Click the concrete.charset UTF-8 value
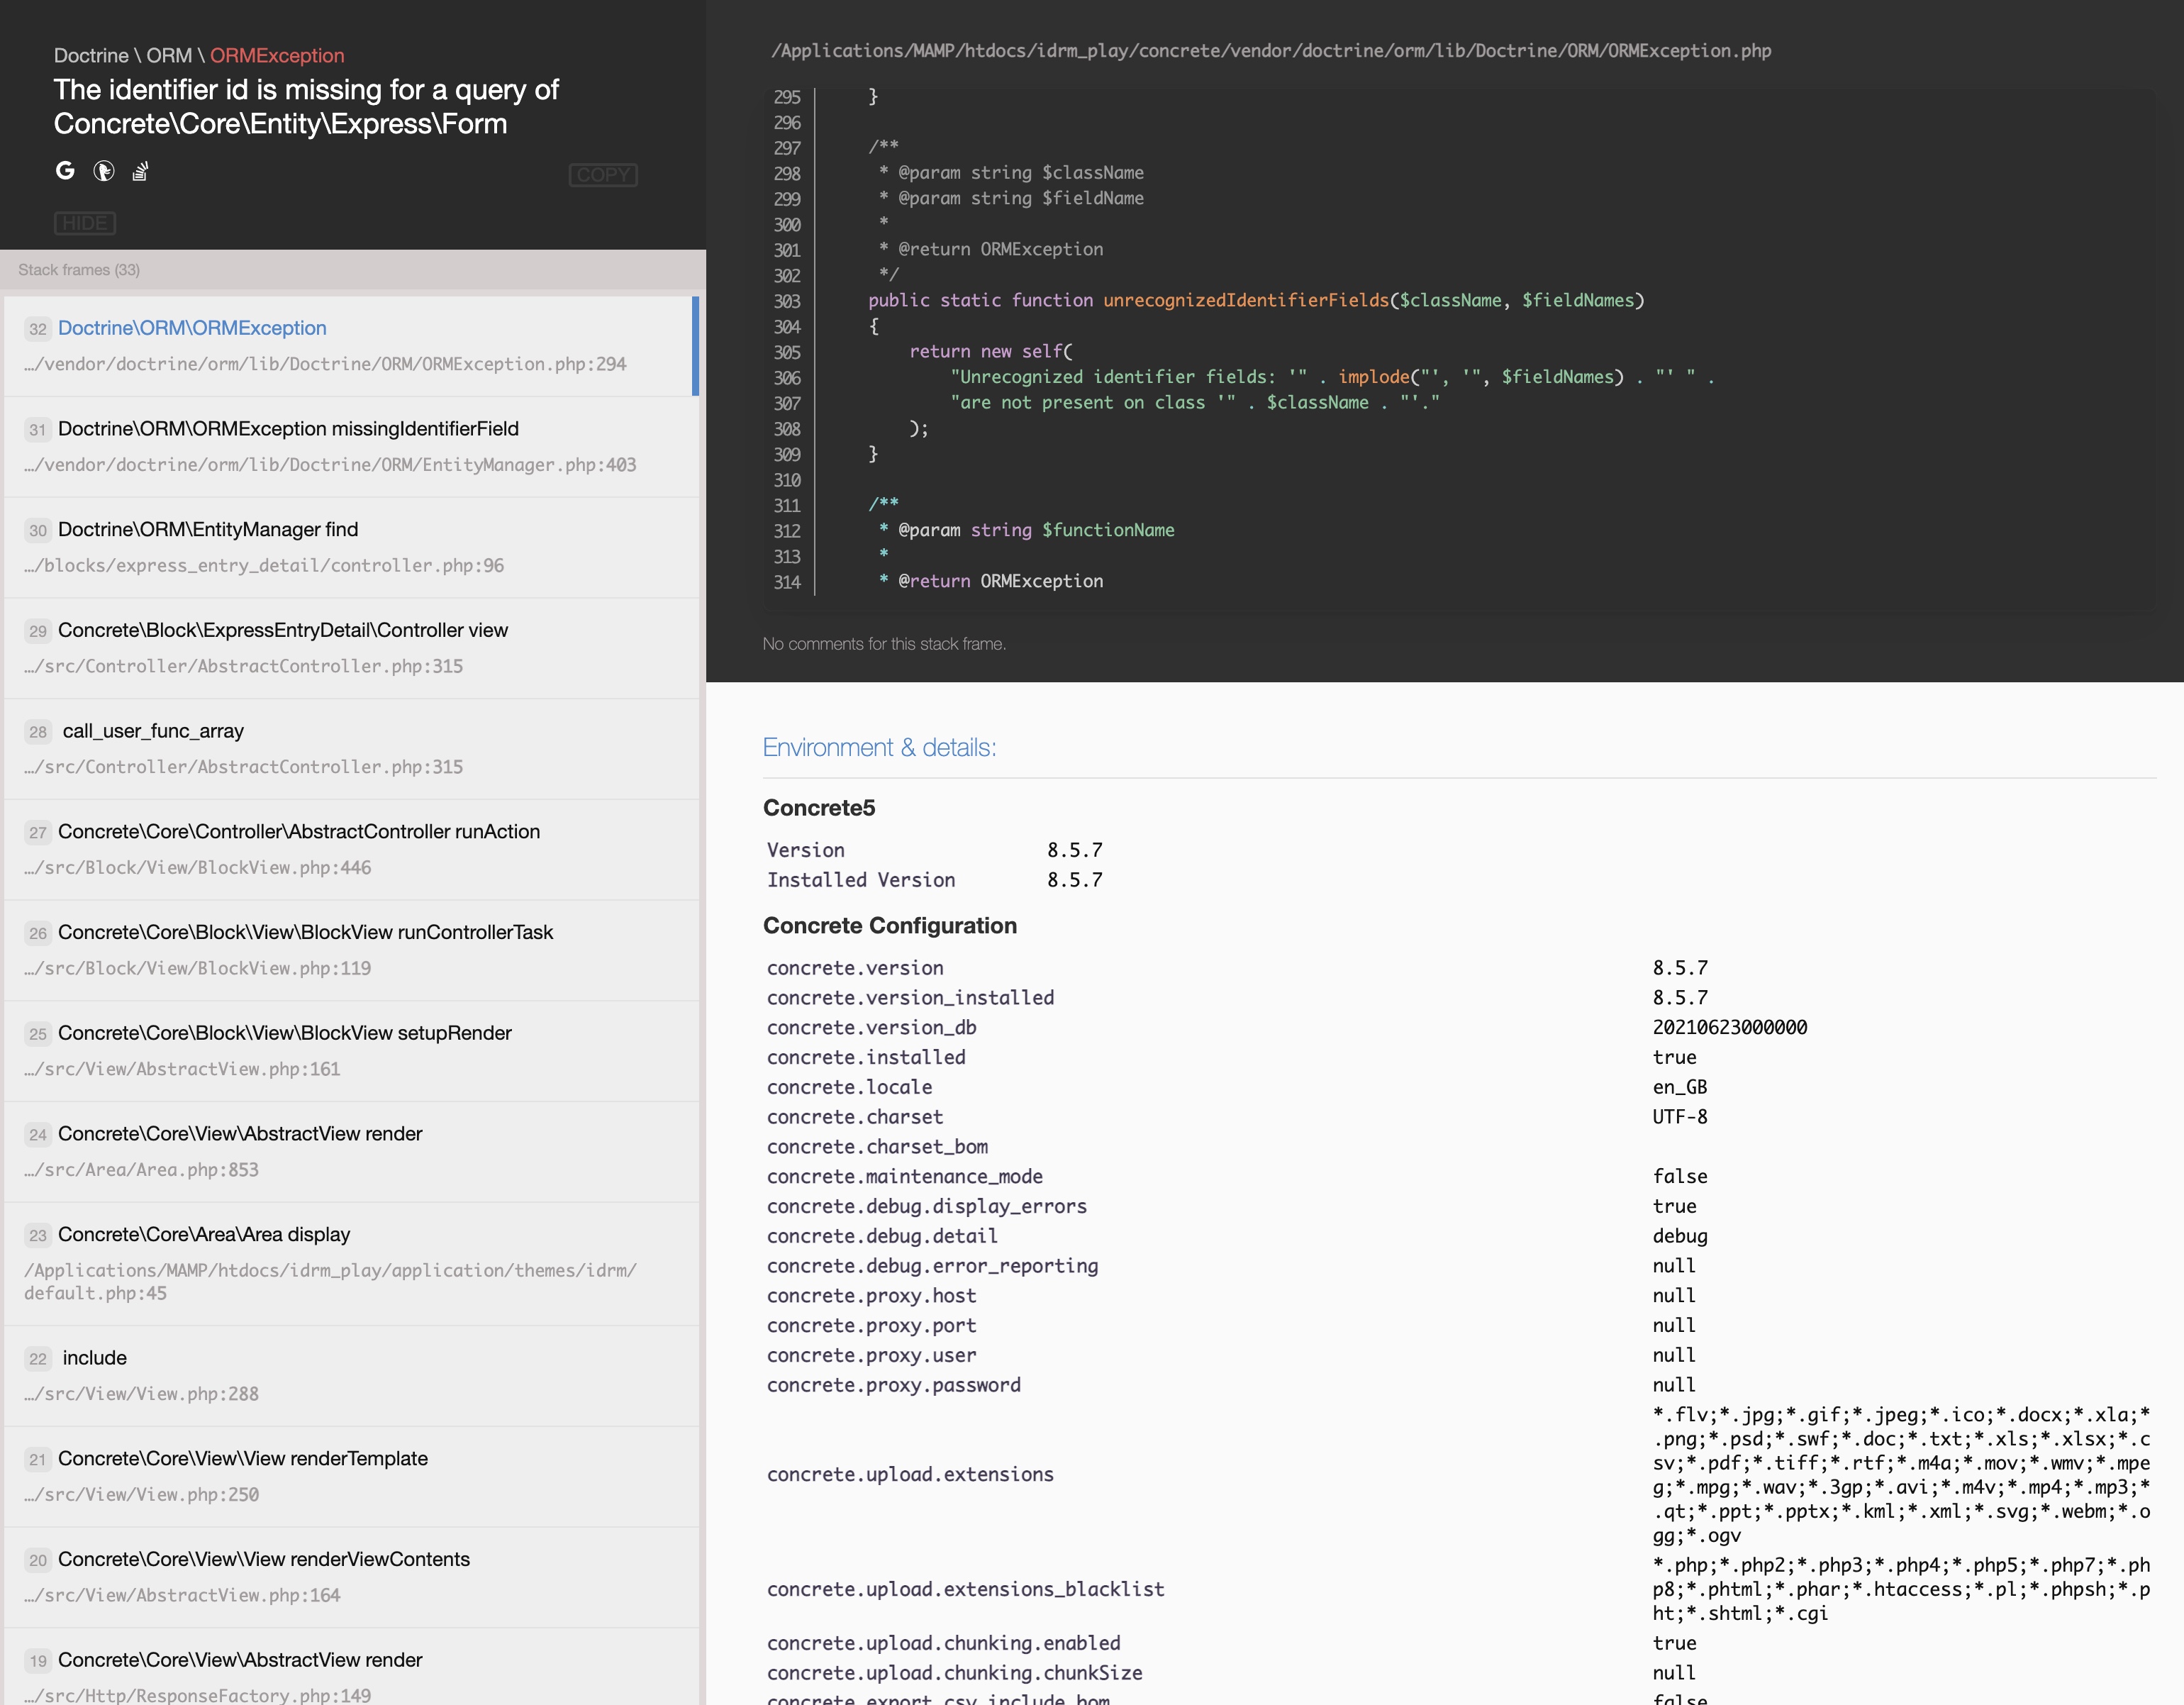This screenshot has width=2184, height=1705. point(1679,1117)
